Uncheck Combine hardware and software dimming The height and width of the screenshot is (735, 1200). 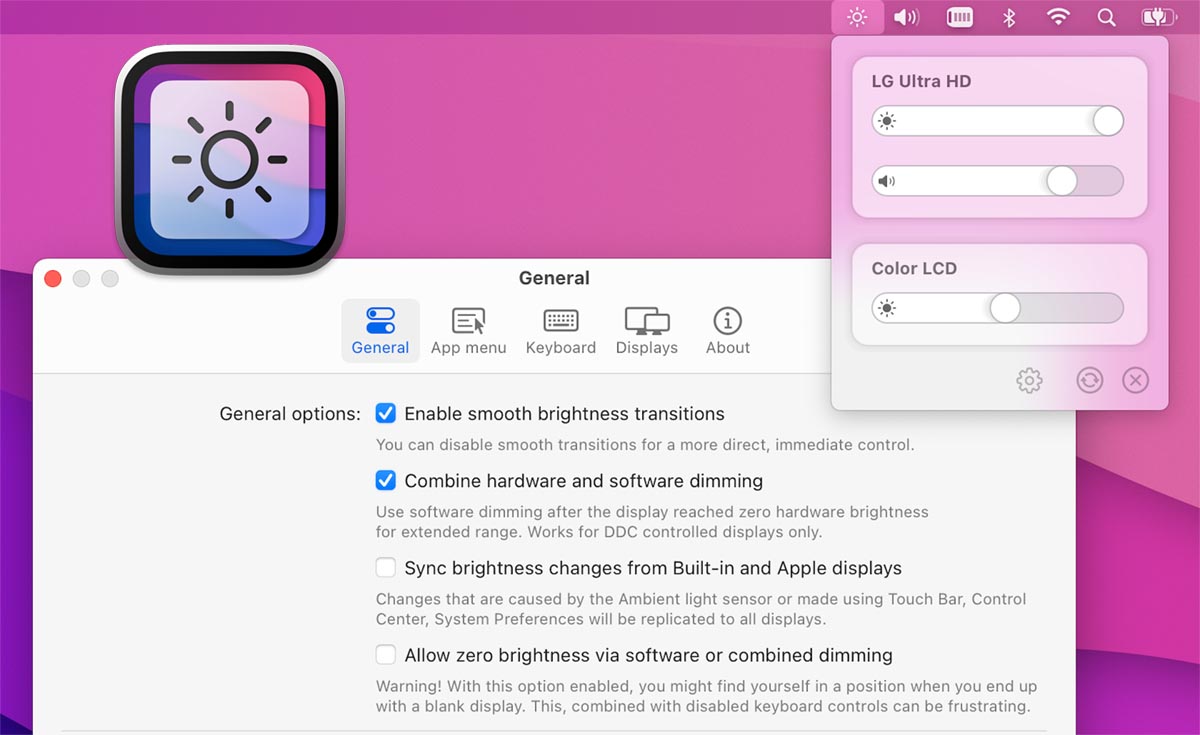pos(386,481)
